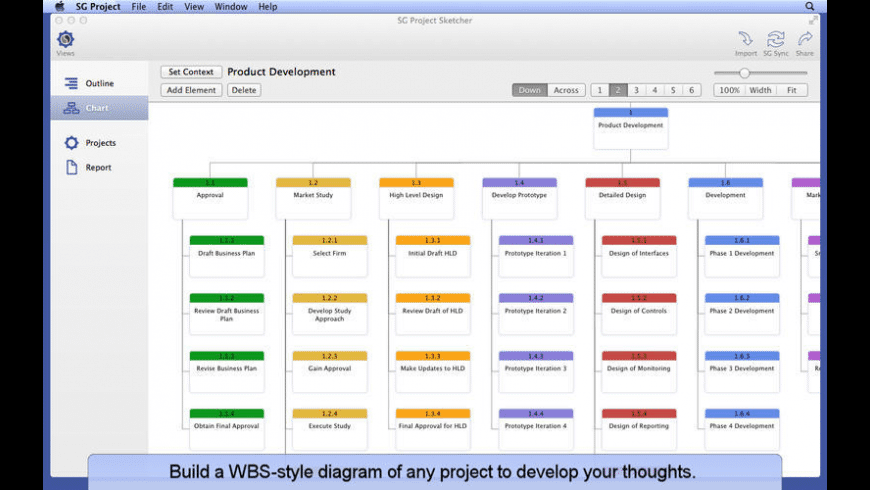The width and height of the screenshot is (870, 490).
Task: Open the SG Project menu
Action: [x=98, y=7]
